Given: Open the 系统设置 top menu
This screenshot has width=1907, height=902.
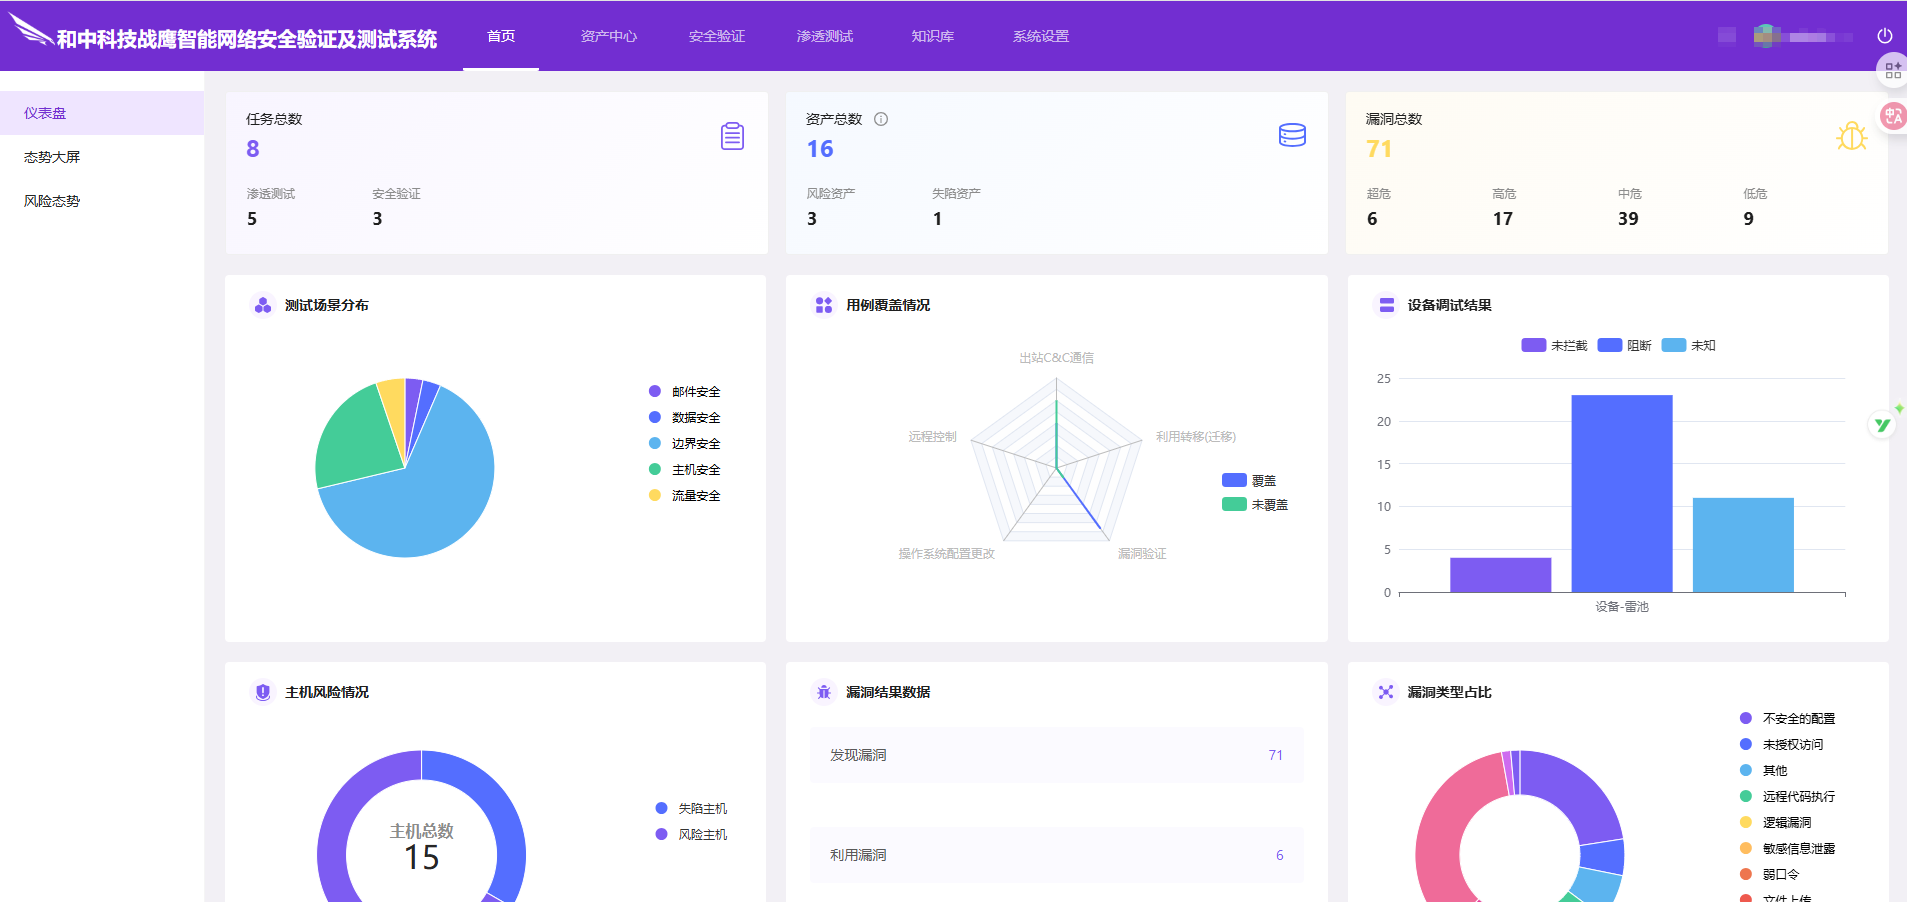Looking at the screenshot, I should (1040, 36).
